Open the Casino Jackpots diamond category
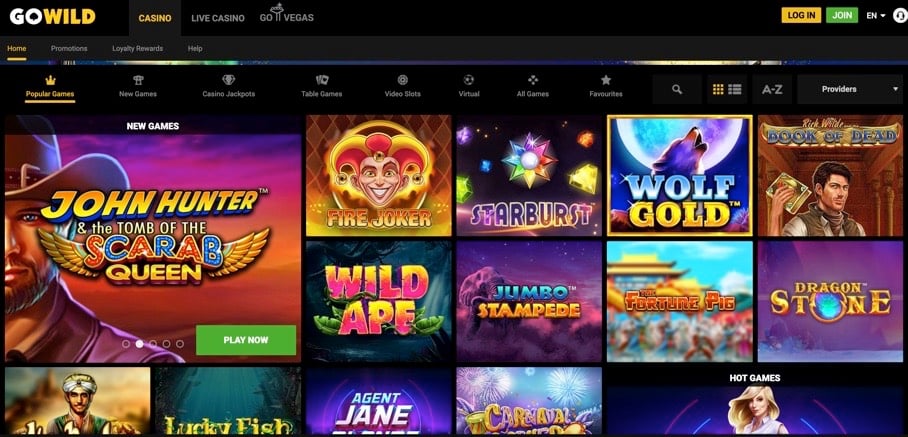The width and height of the screenshot is (908, 437). coord(229,86)
